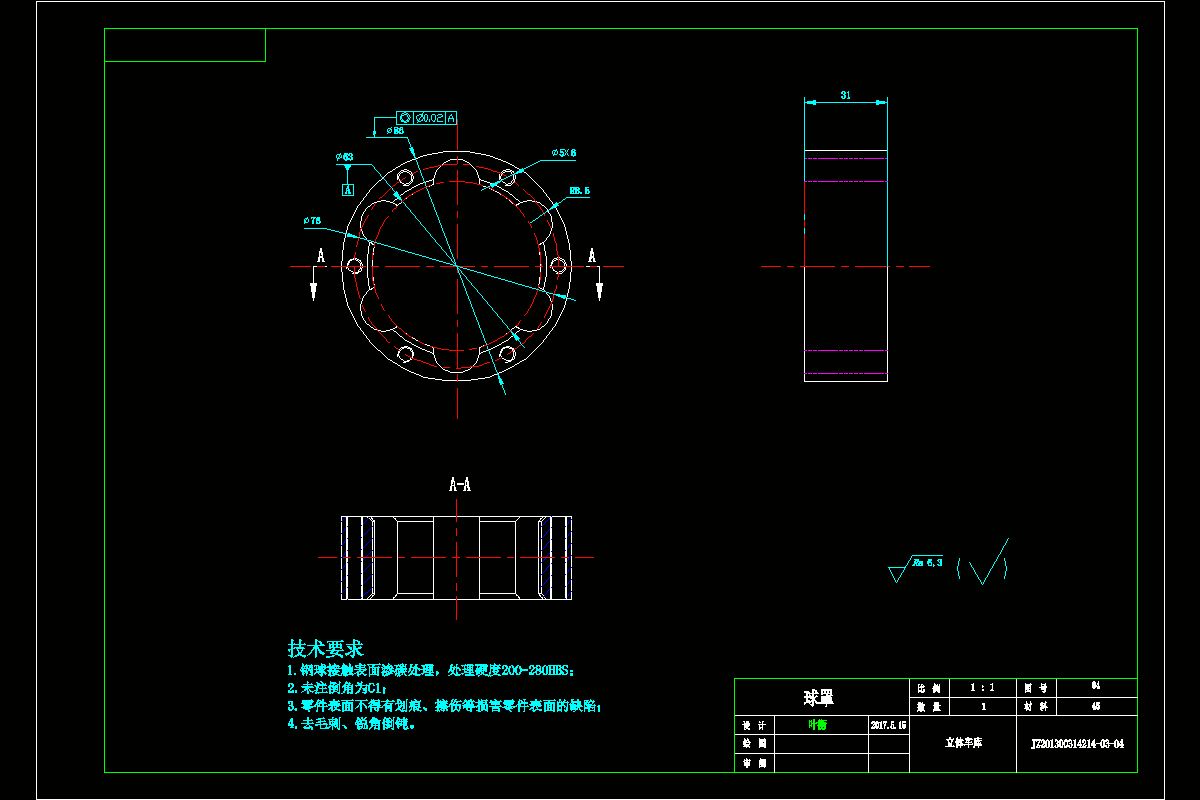The width and height of the screenshot is (1200, 800).
Task: Select the 'Φ75' diameter dimension label
Action: (311, 220)
